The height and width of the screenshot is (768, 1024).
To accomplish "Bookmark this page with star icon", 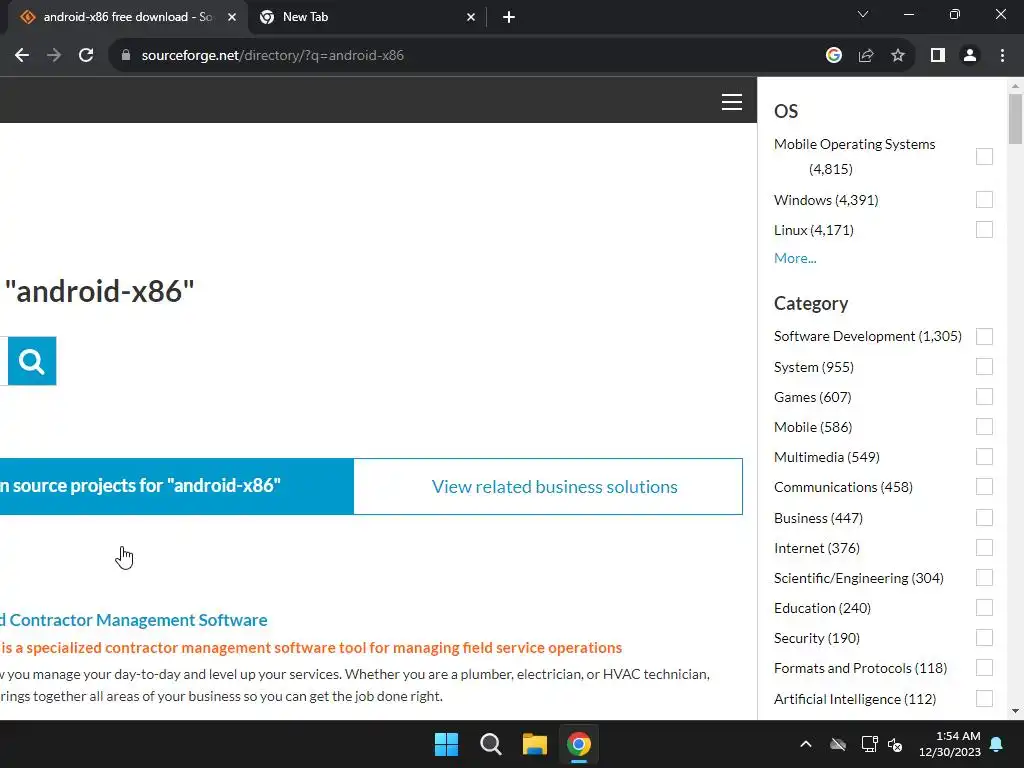I will [898, 56].
